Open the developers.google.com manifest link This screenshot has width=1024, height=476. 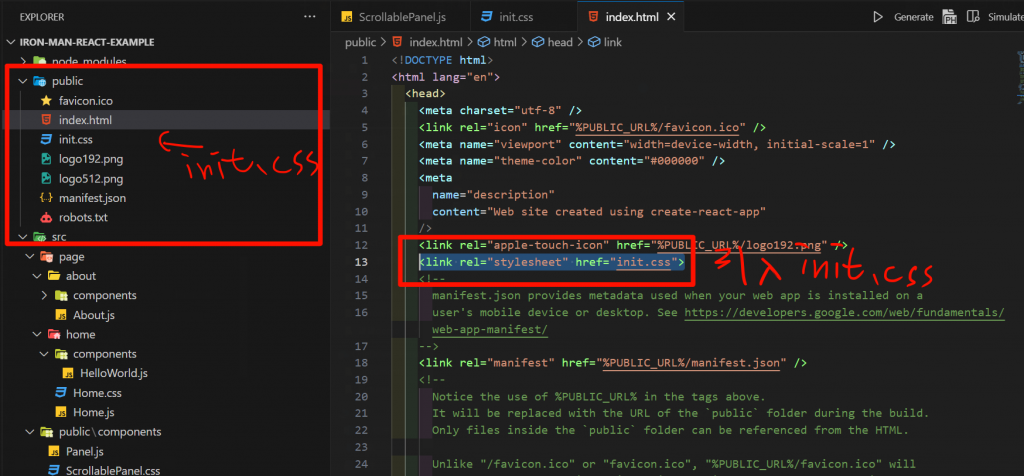(x=844, y=313)
